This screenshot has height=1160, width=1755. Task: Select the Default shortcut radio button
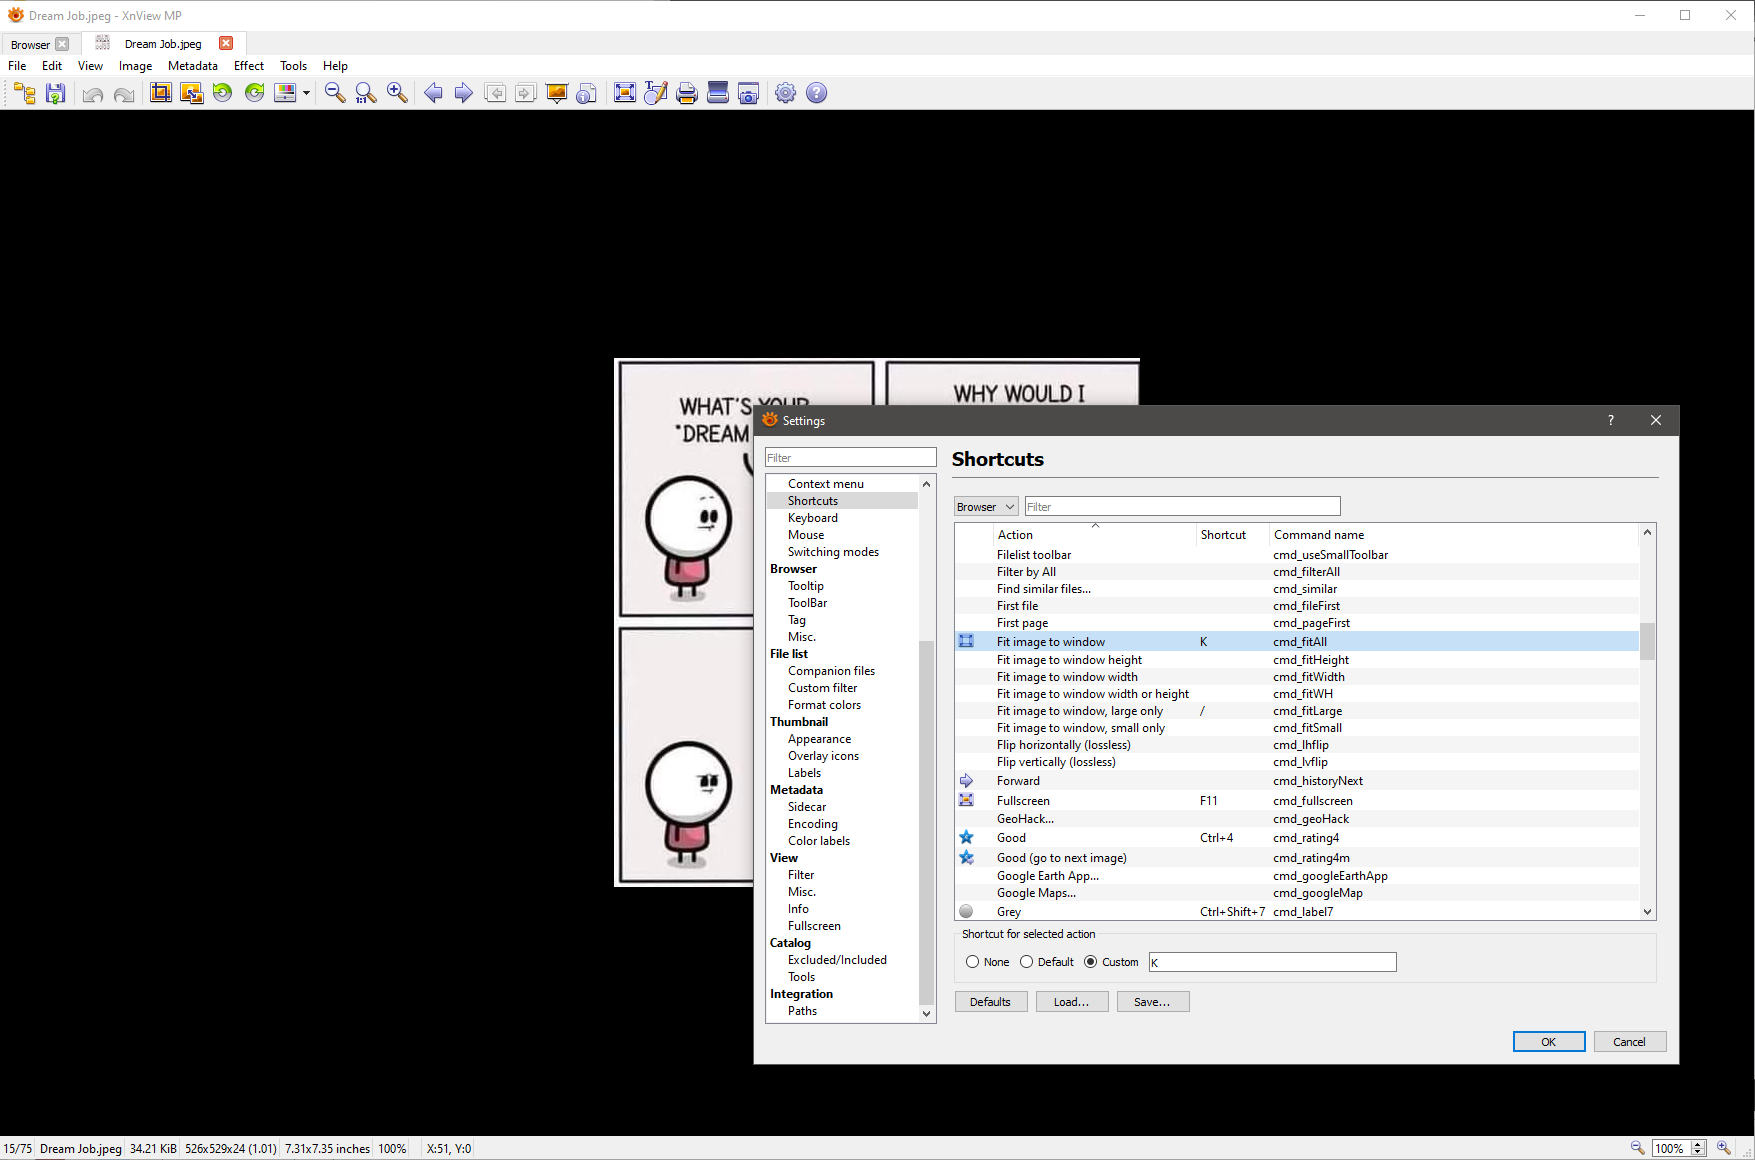point(1026,962)
